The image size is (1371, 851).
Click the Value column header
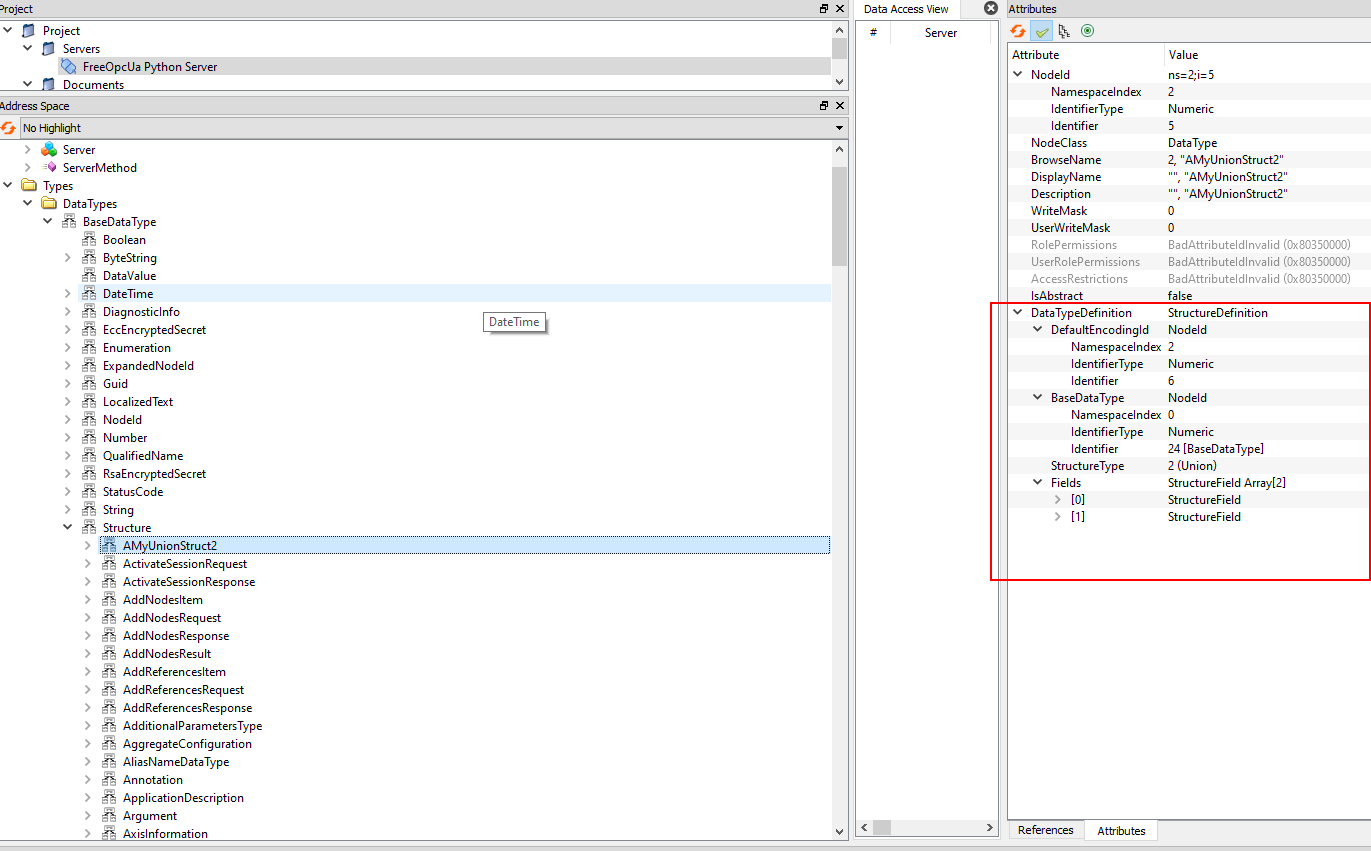click(1267, 55)
